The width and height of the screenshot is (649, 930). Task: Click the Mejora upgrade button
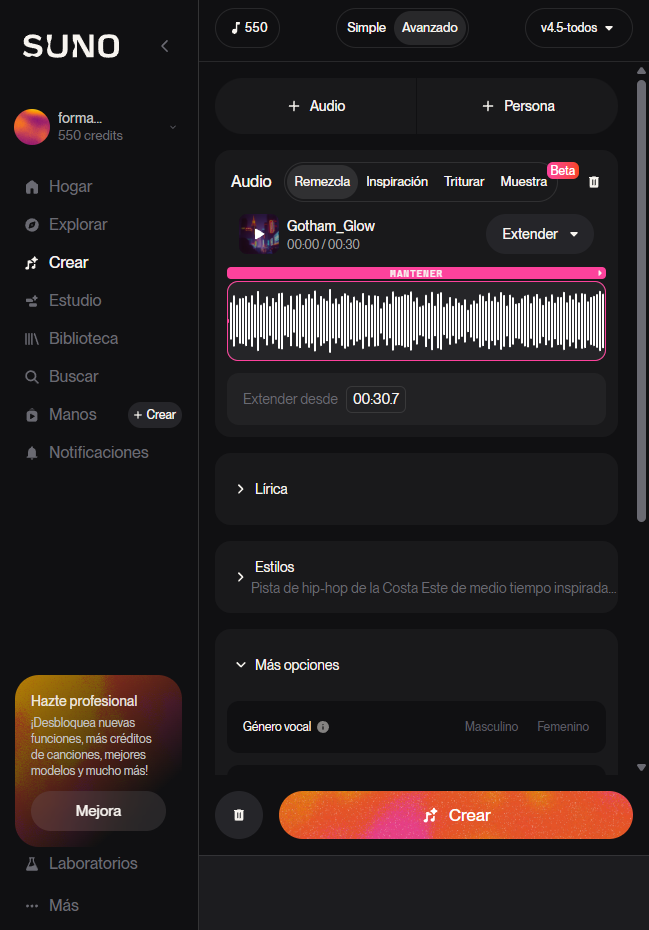coord(98,811)
